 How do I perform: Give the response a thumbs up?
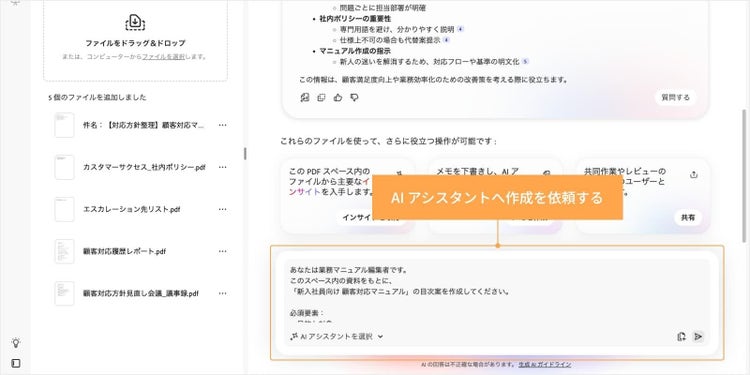(x=338, y=98)
